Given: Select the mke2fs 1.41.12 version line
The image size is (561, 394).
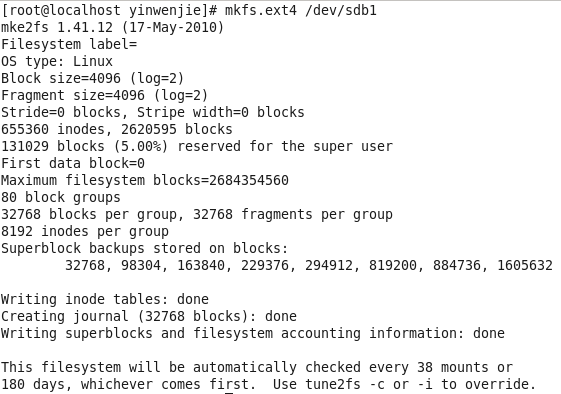Looking at the screenshot, I should click(113, 28).
